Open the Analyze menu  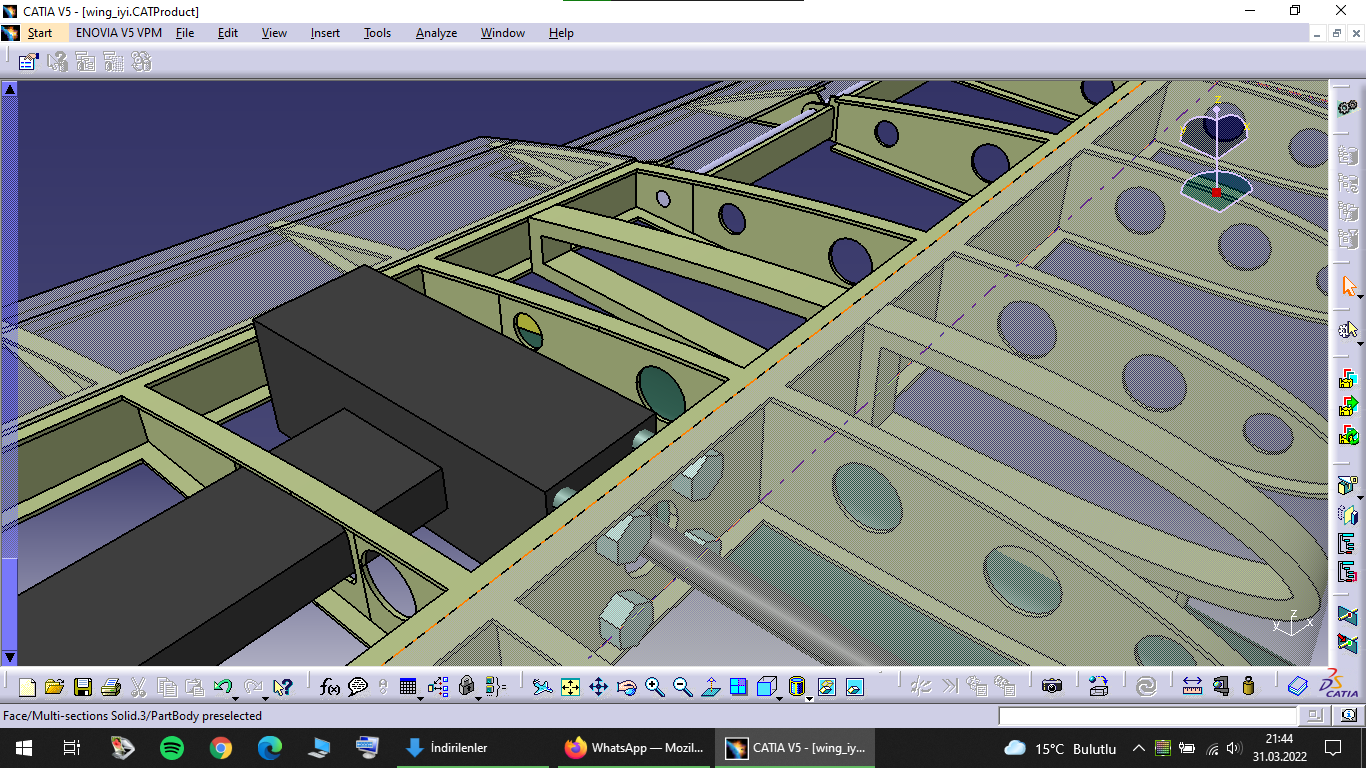tap(436, 33)
